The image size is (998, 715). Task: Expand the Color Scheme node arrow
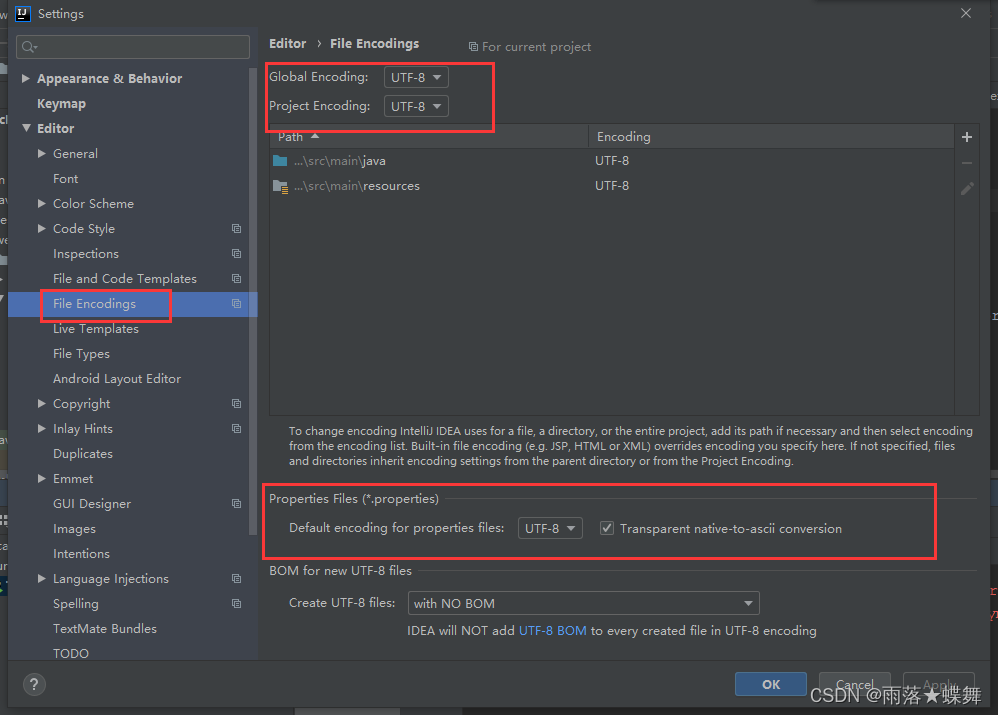(x=42, y=204)
